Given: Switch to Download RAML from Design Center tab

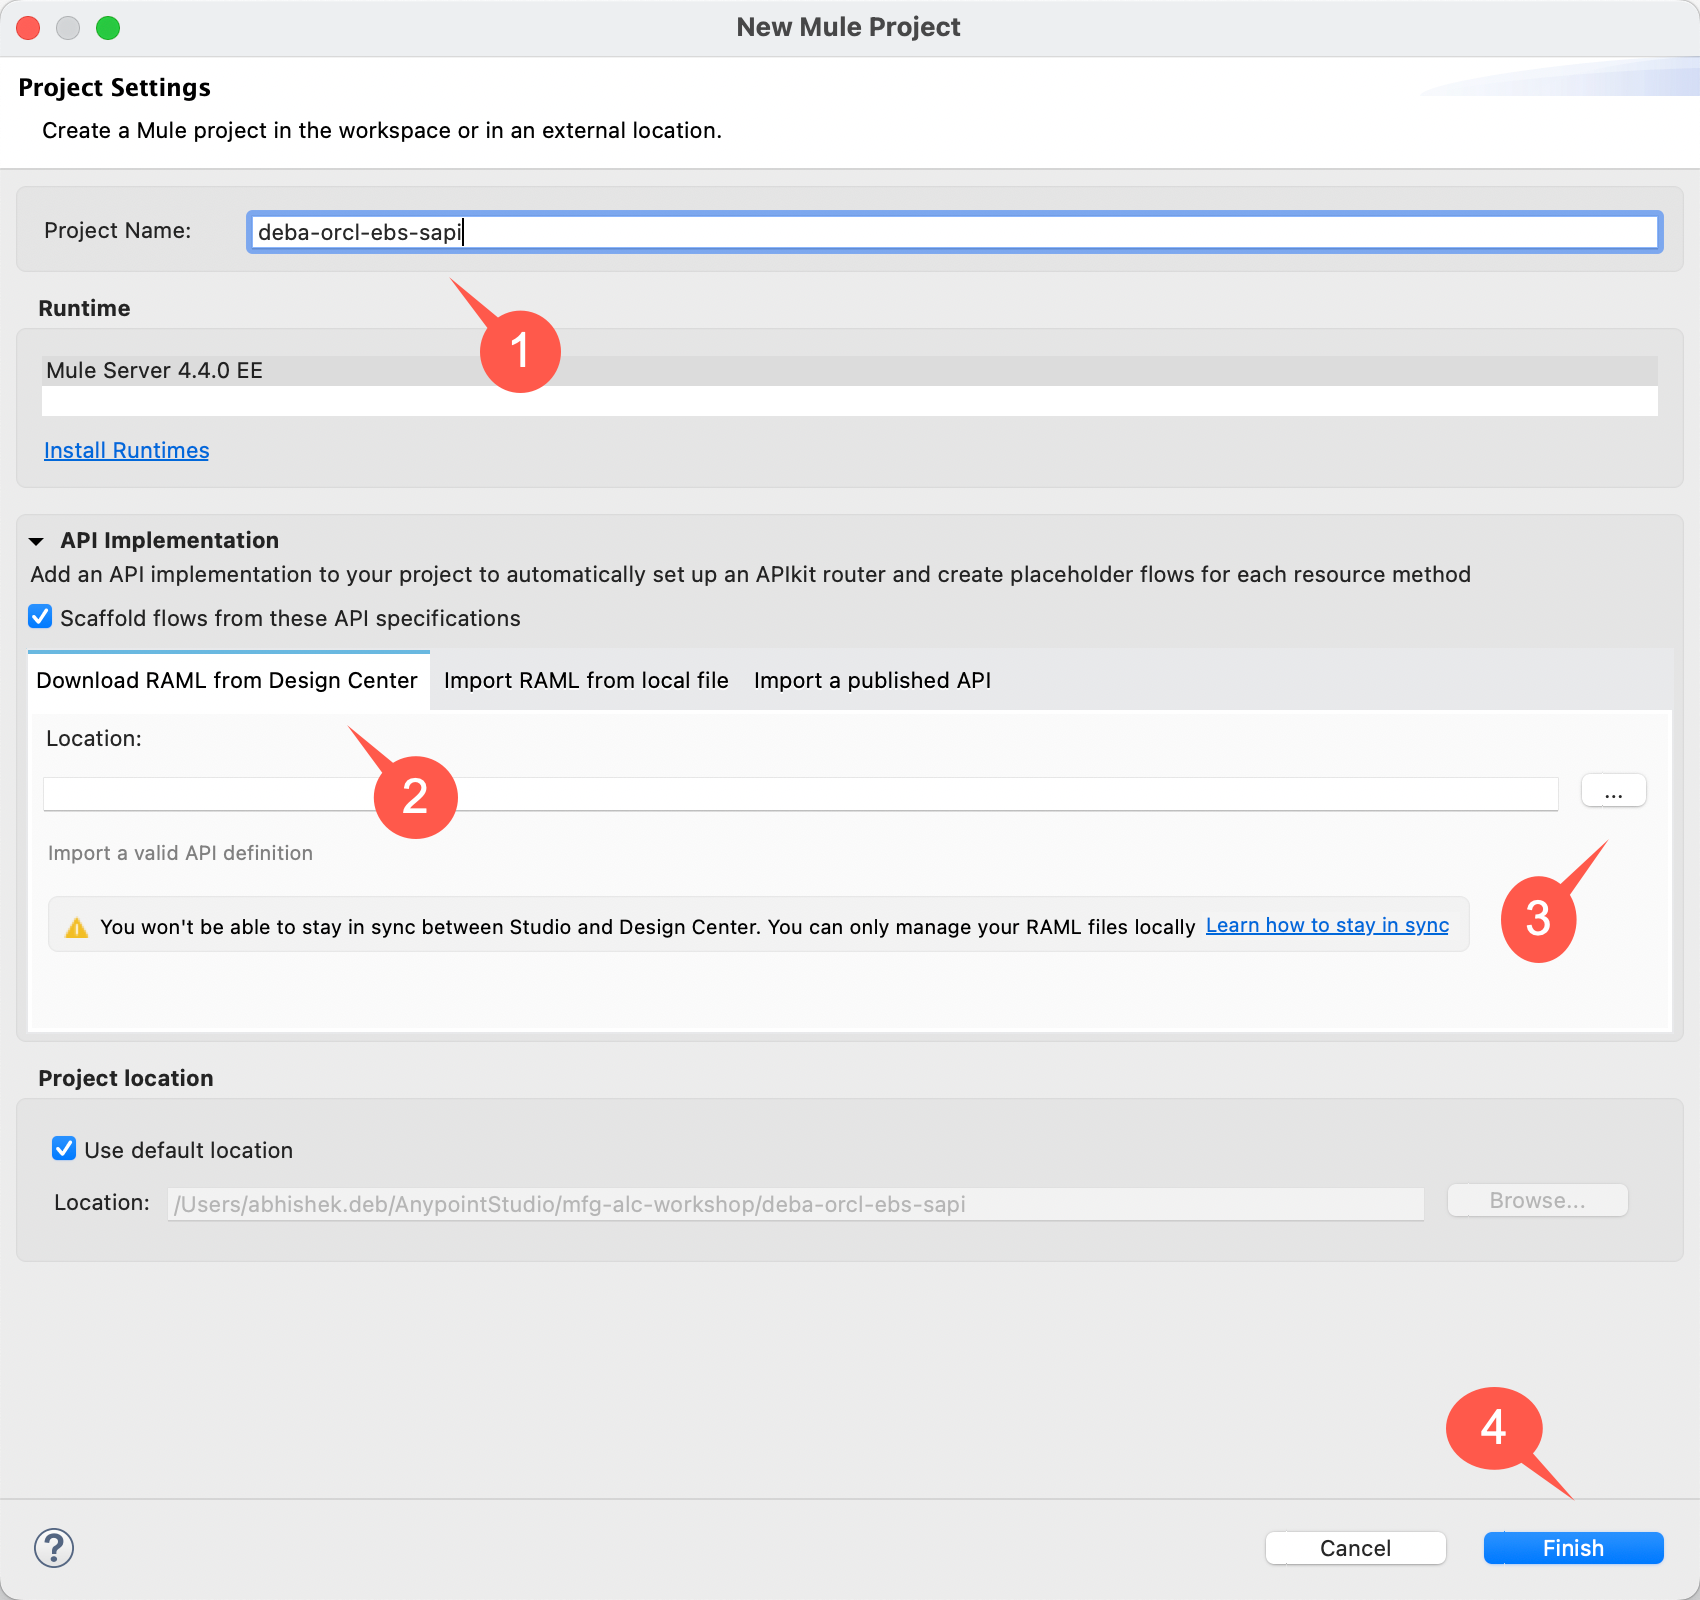Looking at the screenshot, I should pos(227,680).
